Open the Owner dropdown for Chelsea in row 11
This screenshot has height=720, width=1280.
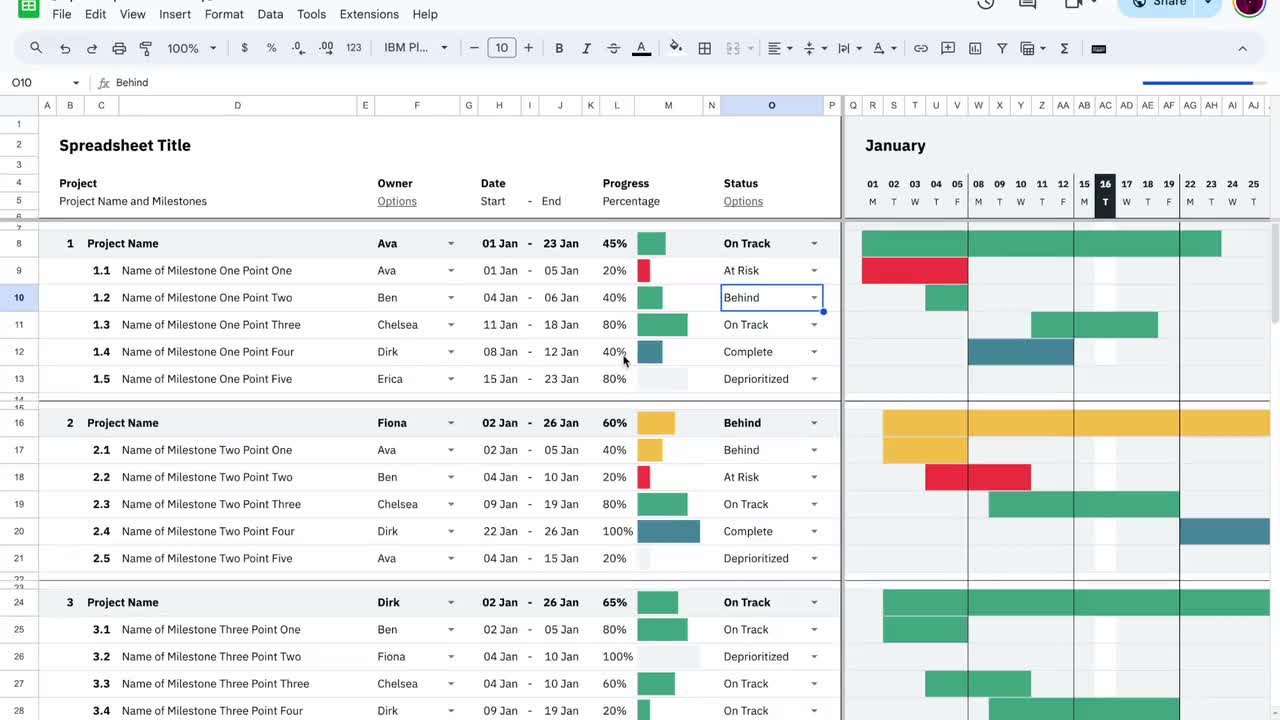pos(450,324)
